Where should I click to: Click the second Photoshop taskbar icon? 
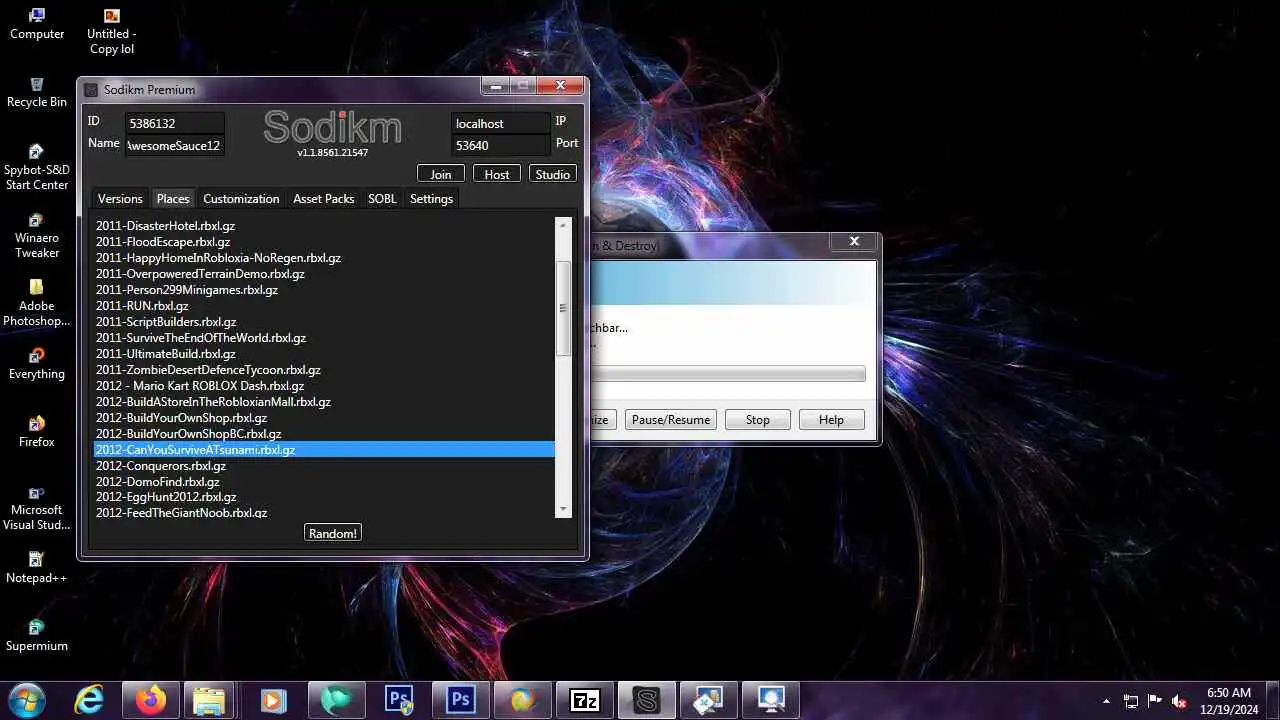(461, 700)
